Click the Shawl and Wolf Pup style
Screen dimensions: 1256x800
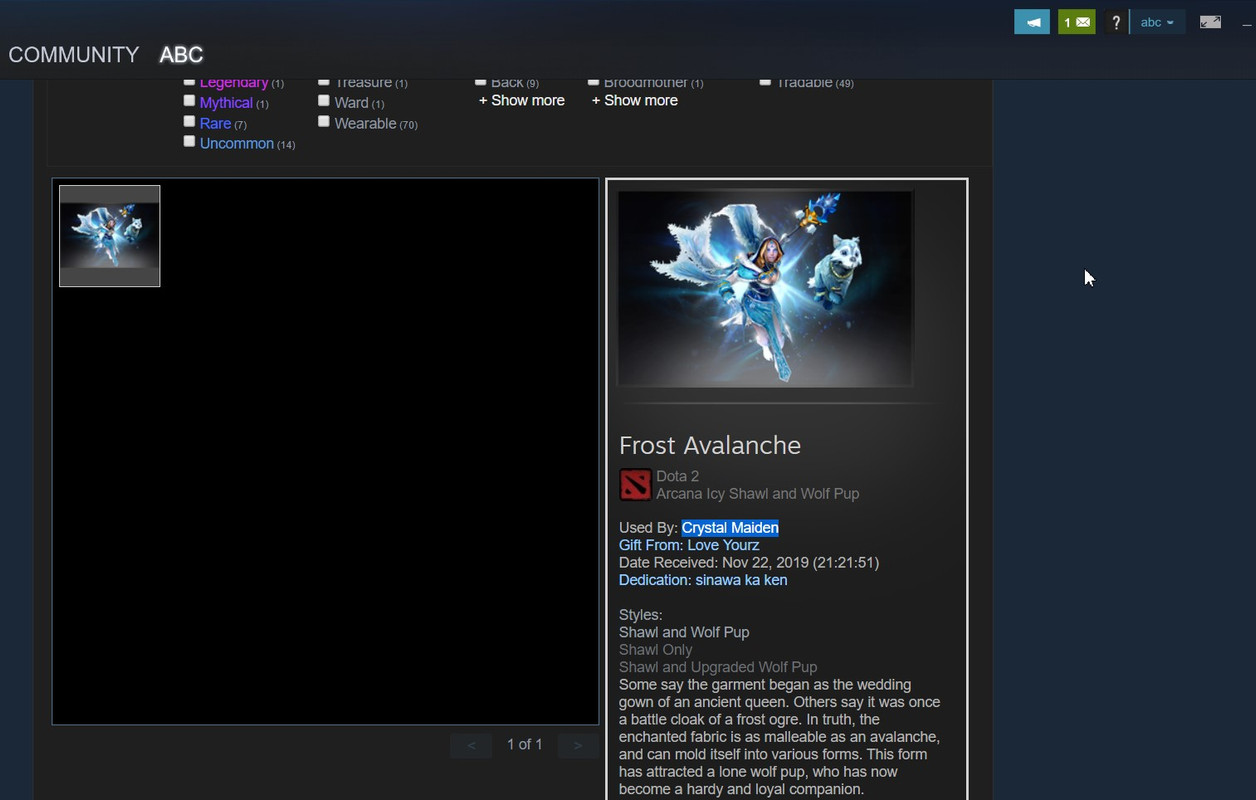[x=684, y=632]
